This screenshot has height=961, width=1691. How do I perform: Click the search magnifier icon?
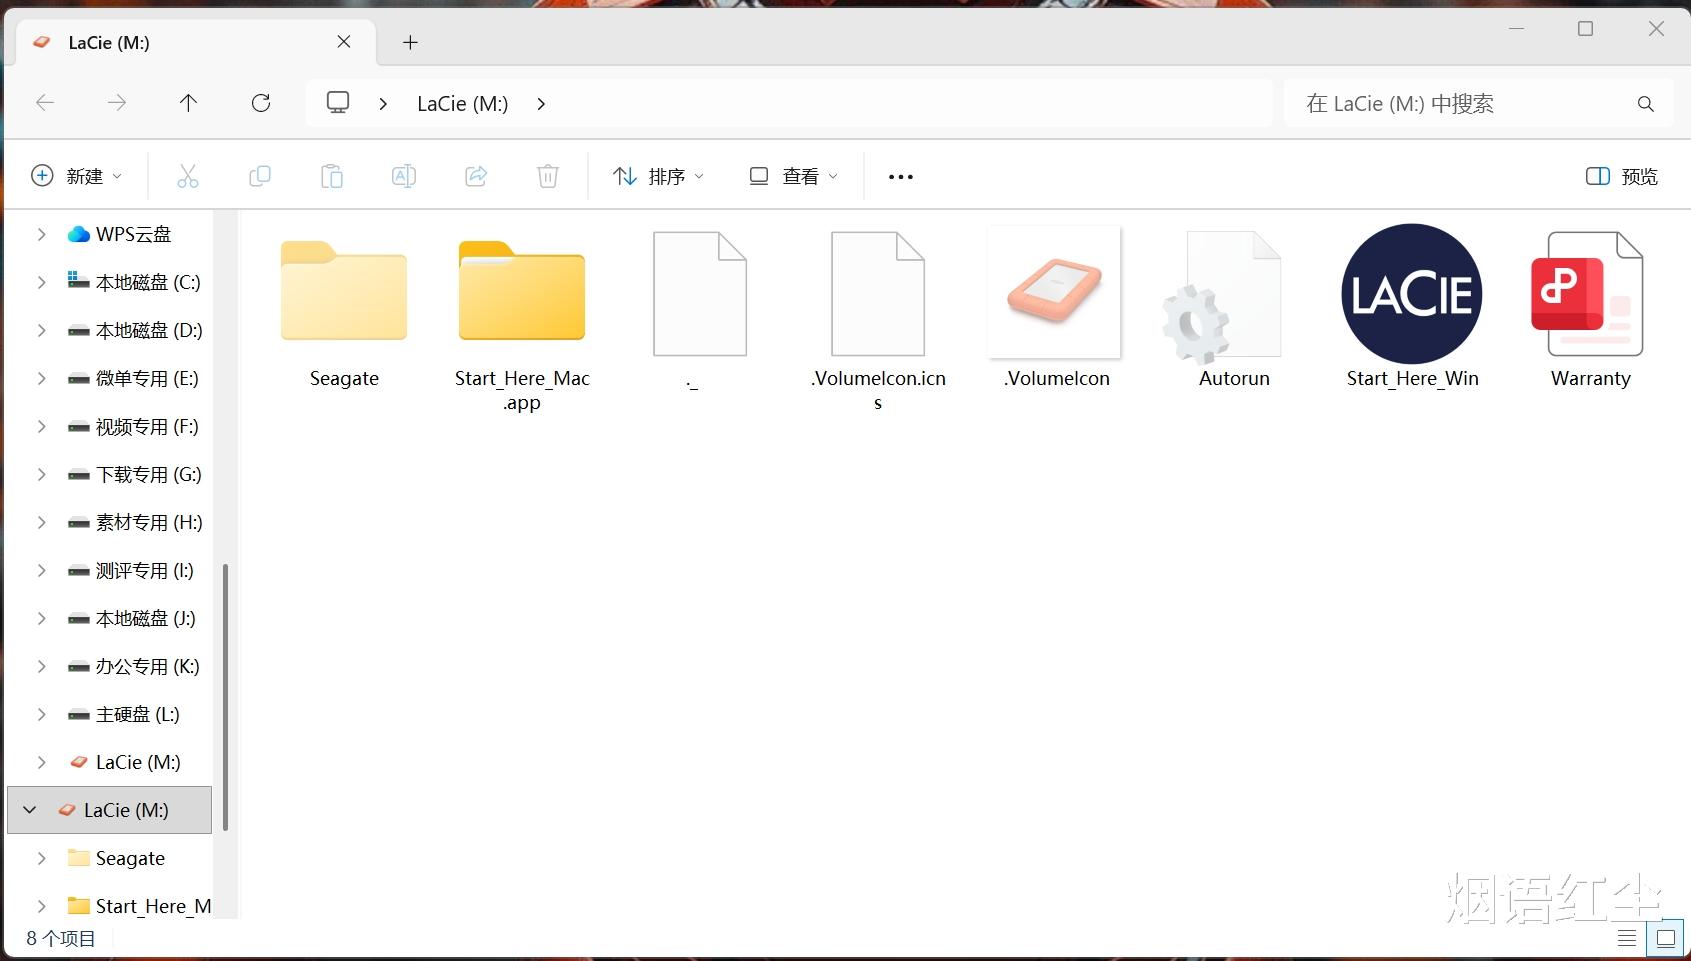click(1645, 104)
